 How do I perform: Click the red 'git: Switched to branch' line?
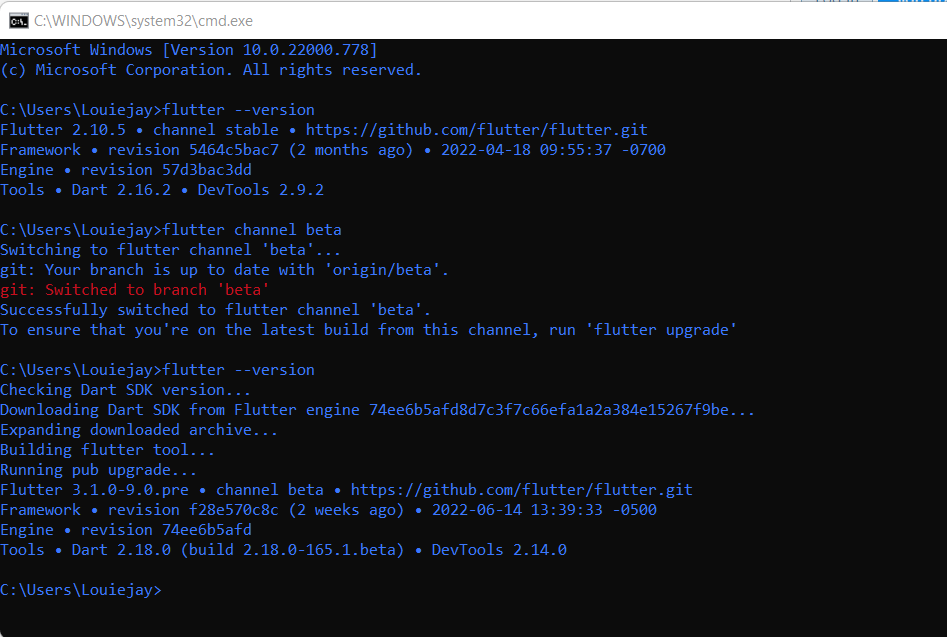tap(135, 289)
